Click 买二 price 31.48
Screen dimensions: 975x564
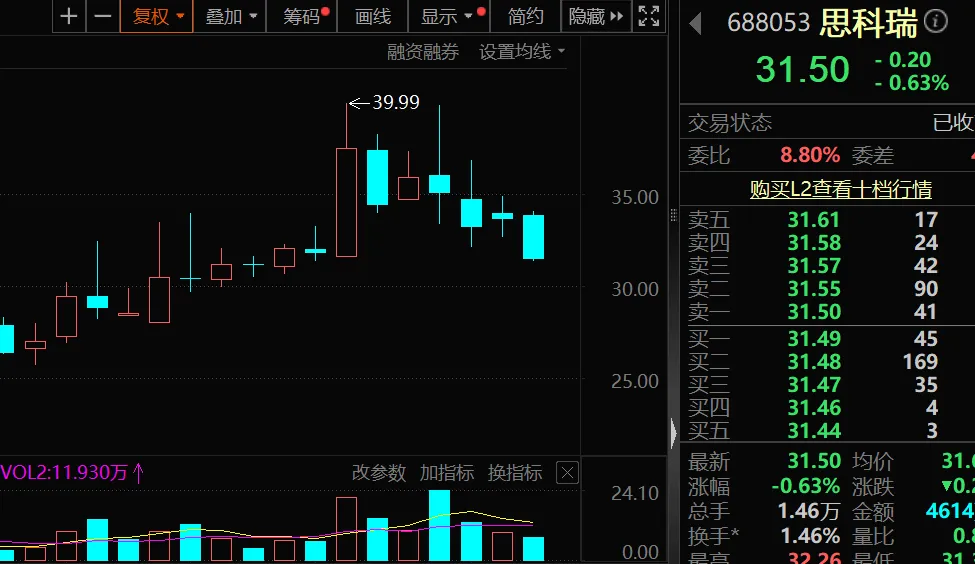coord(814,361)
